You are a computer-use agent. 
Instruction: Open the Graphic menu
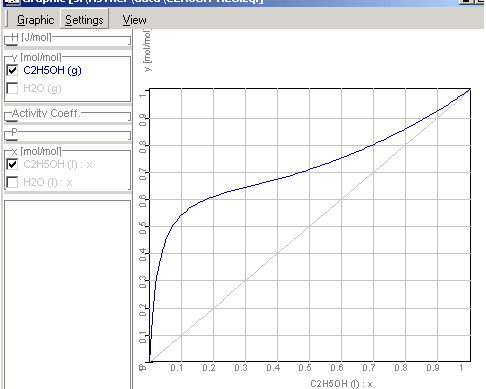tap(35, 20)
